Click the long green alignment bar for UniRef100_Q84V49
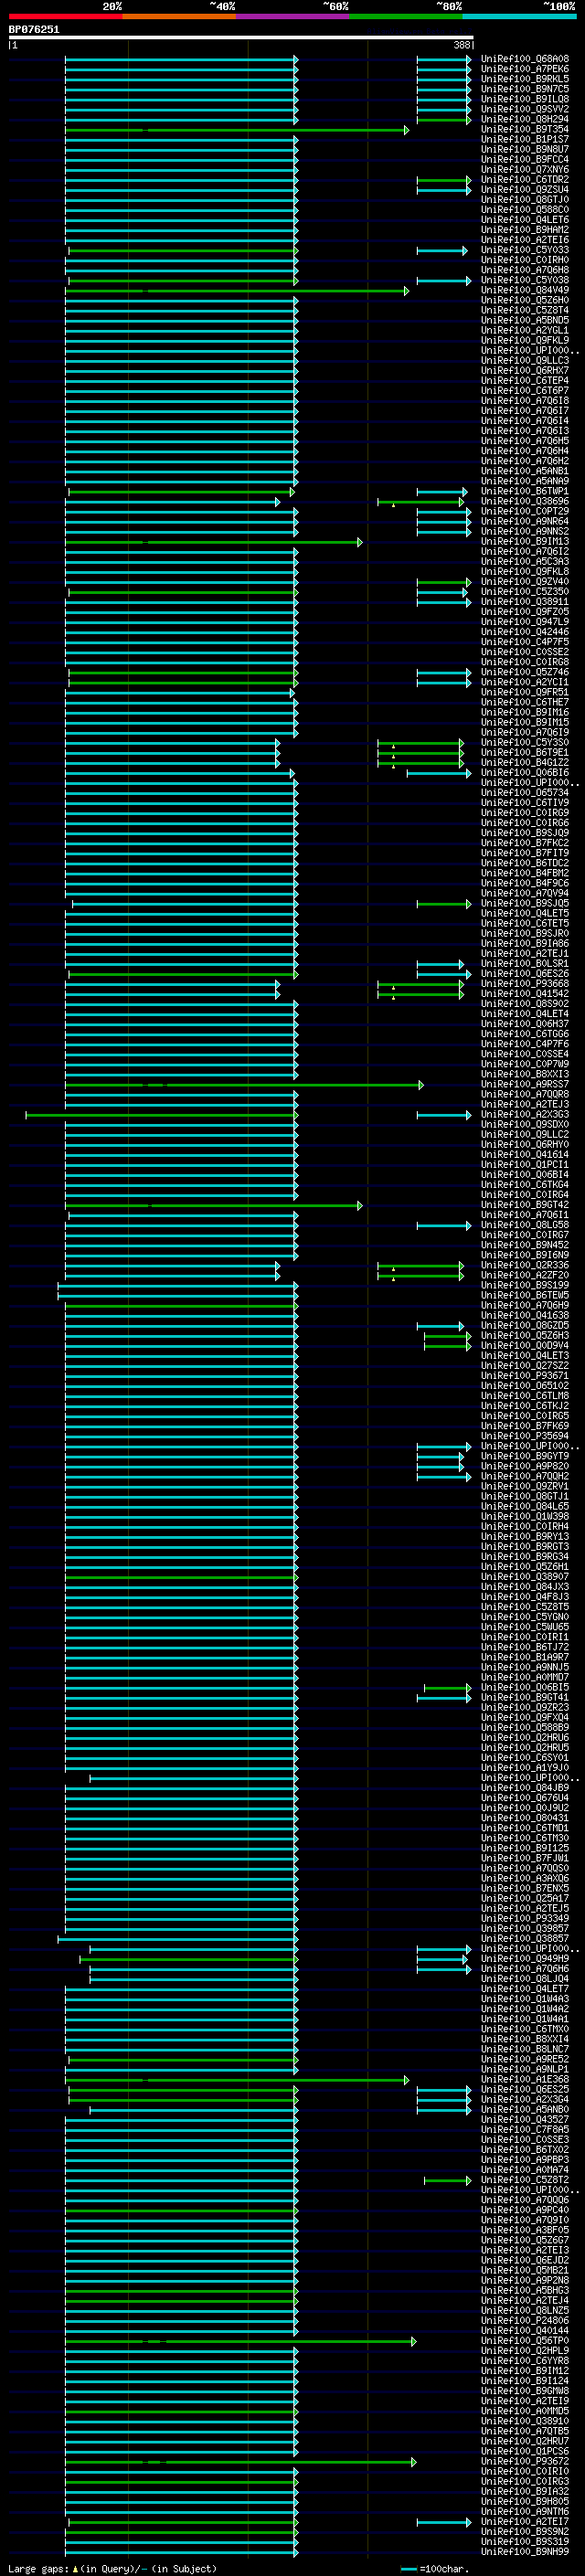Screen dimensions: 585x2576 [237, 291]
